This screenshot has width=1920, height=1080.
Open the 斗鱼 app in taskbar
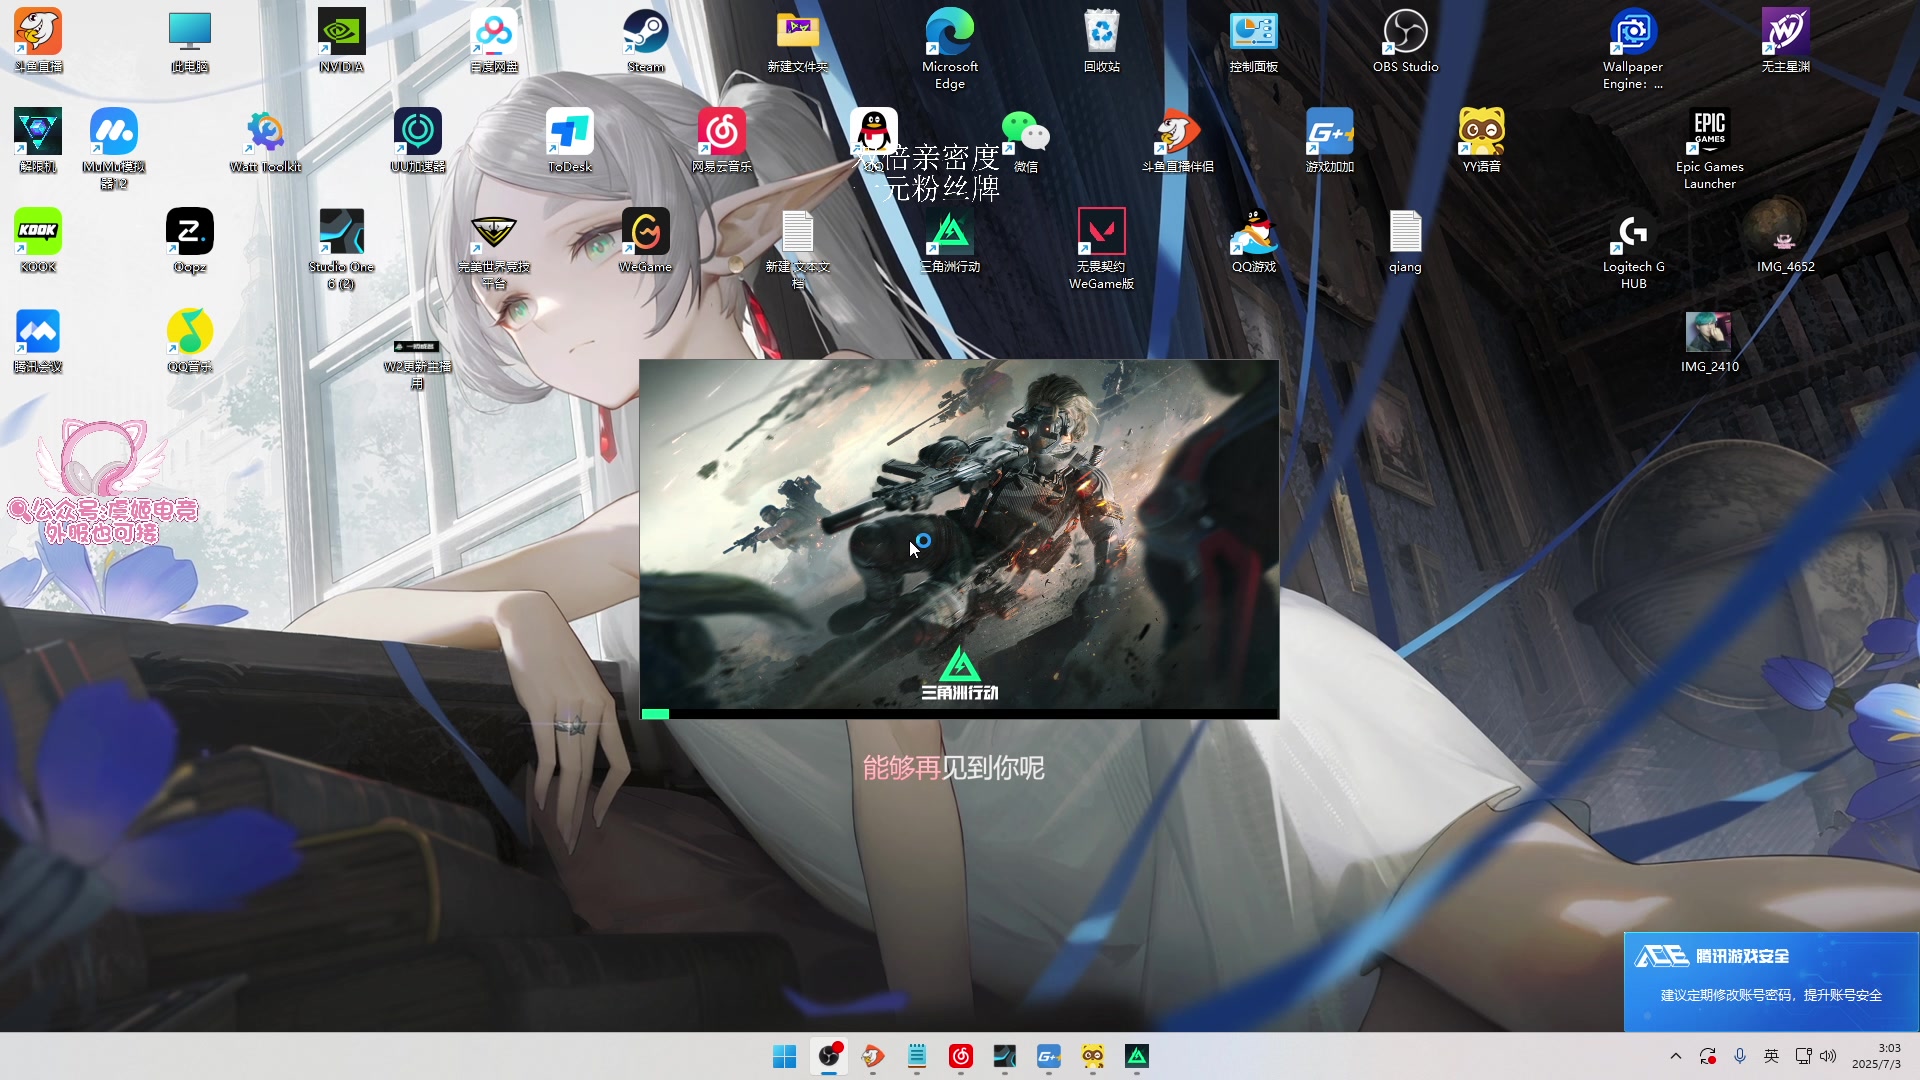click(x=873, y=1056)
